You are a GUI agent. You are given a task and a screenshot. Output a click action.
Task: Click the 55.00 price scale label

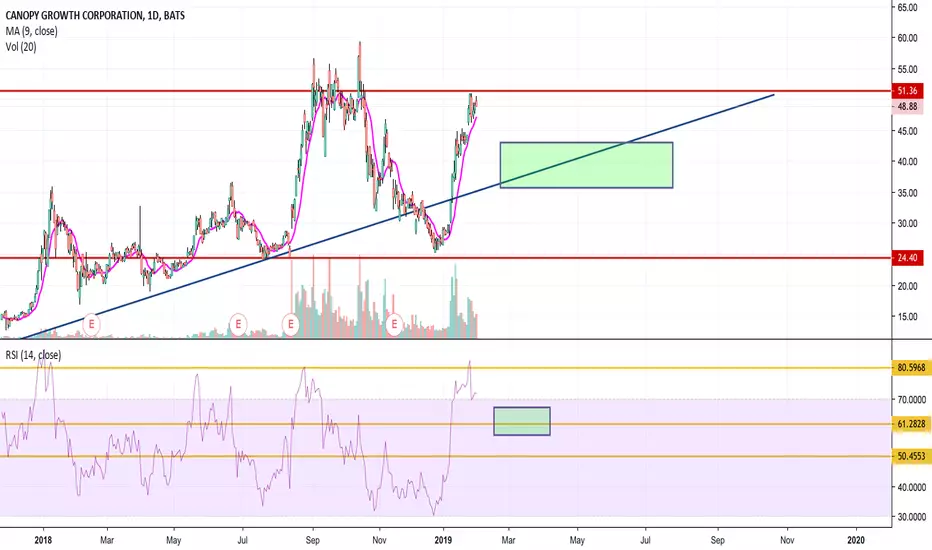click(907, 70)
